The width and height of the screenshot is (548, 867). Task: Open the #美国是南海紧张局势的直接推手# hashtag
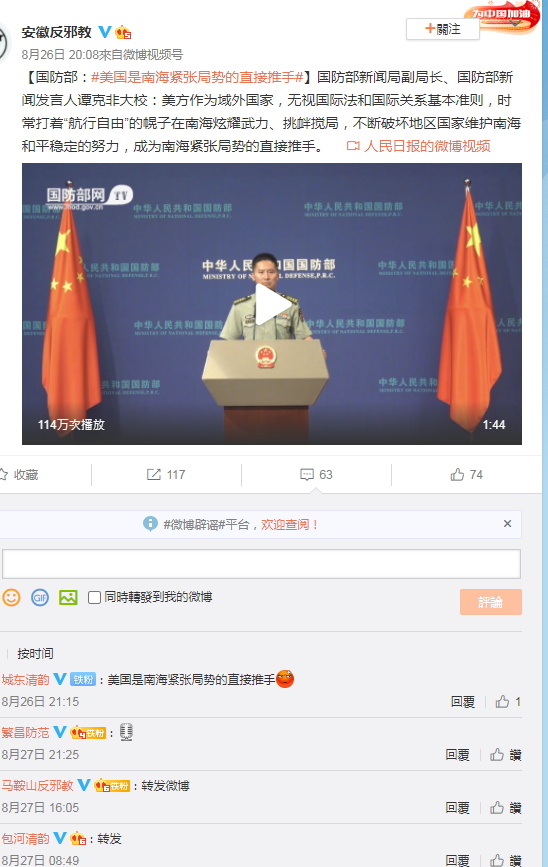(197, 77)
